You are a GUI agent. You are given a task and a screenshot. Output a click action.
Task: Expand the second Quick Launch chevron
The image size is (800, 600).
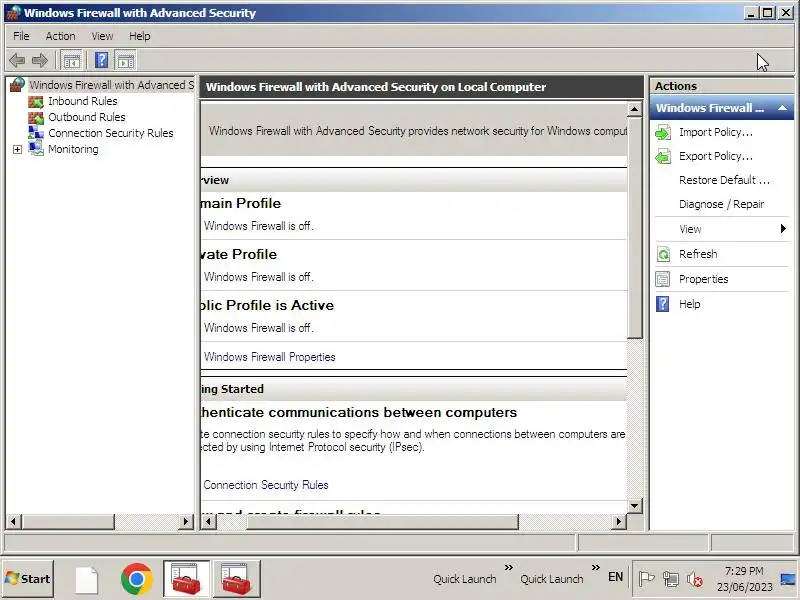pos(595,567)
